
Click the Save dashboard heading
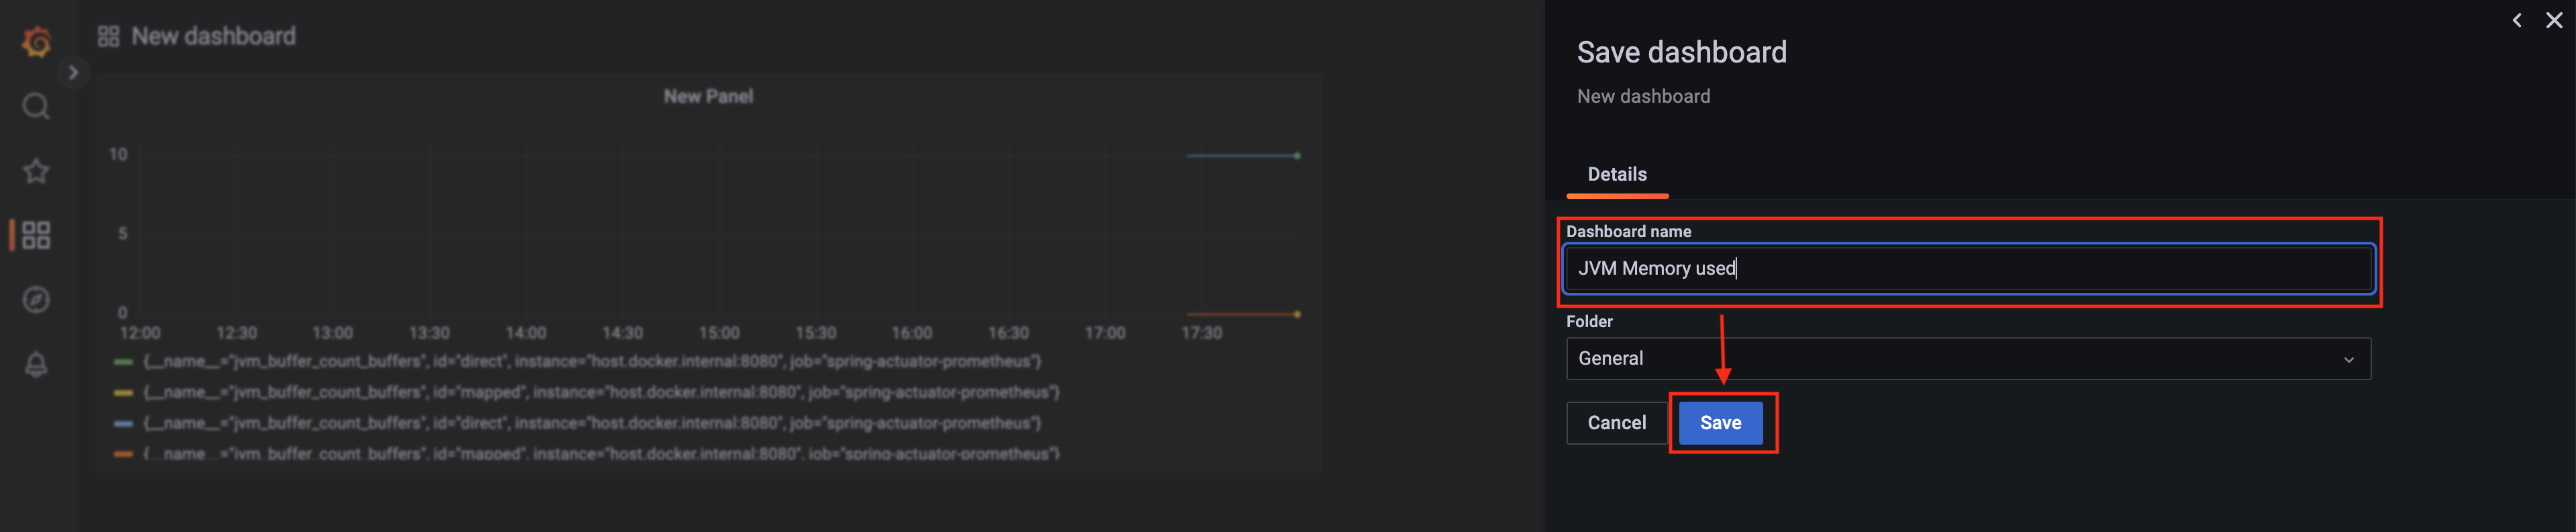1681,53
